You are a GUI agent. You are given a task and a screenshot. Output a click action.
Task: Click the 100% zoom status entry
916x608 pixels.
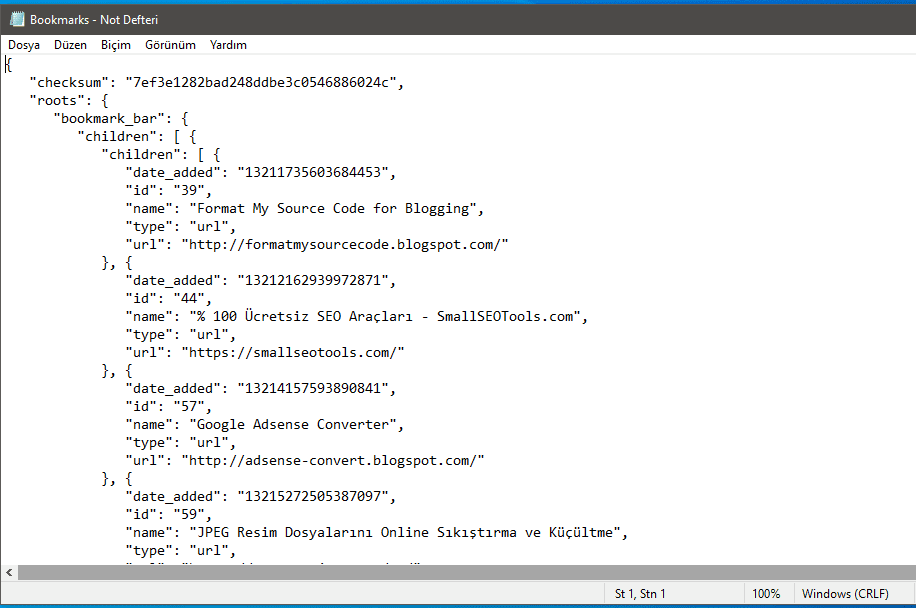[766, 593]
